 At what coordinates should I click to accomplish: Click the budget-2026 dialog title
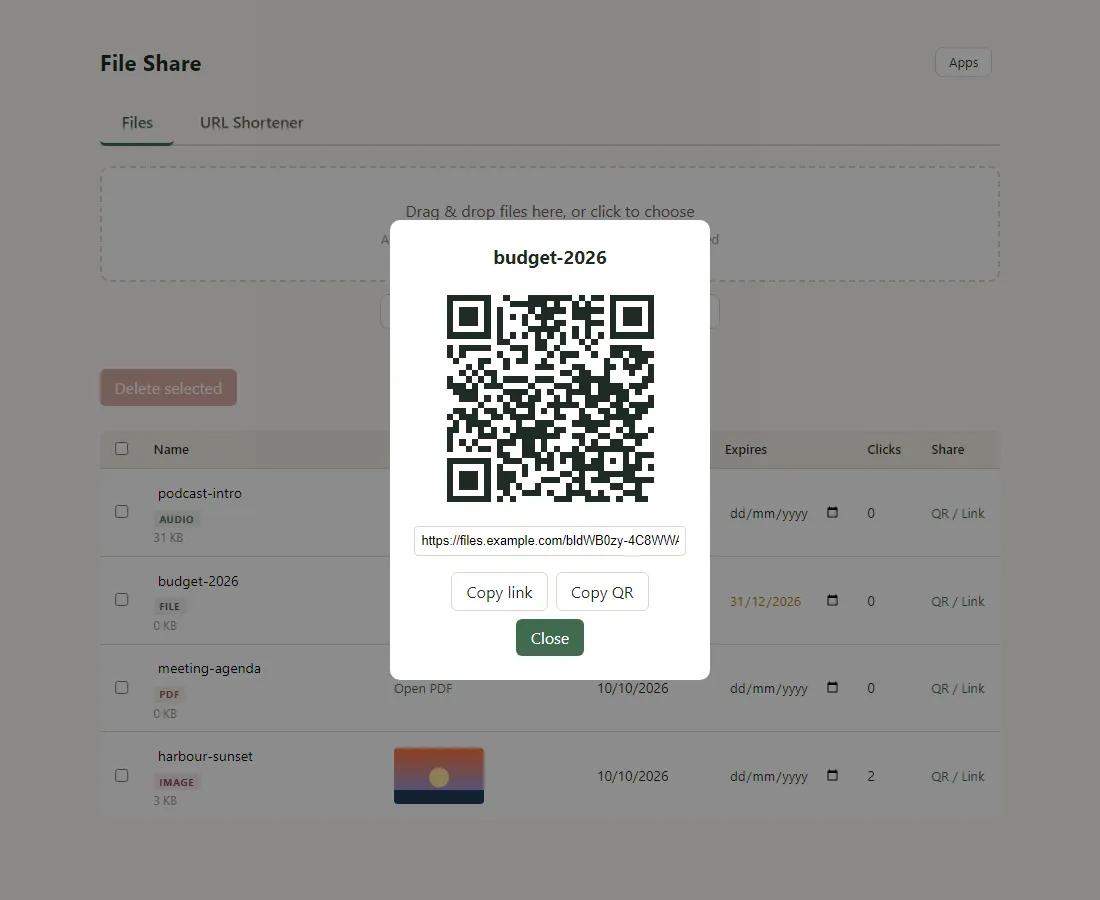(550, 257)
